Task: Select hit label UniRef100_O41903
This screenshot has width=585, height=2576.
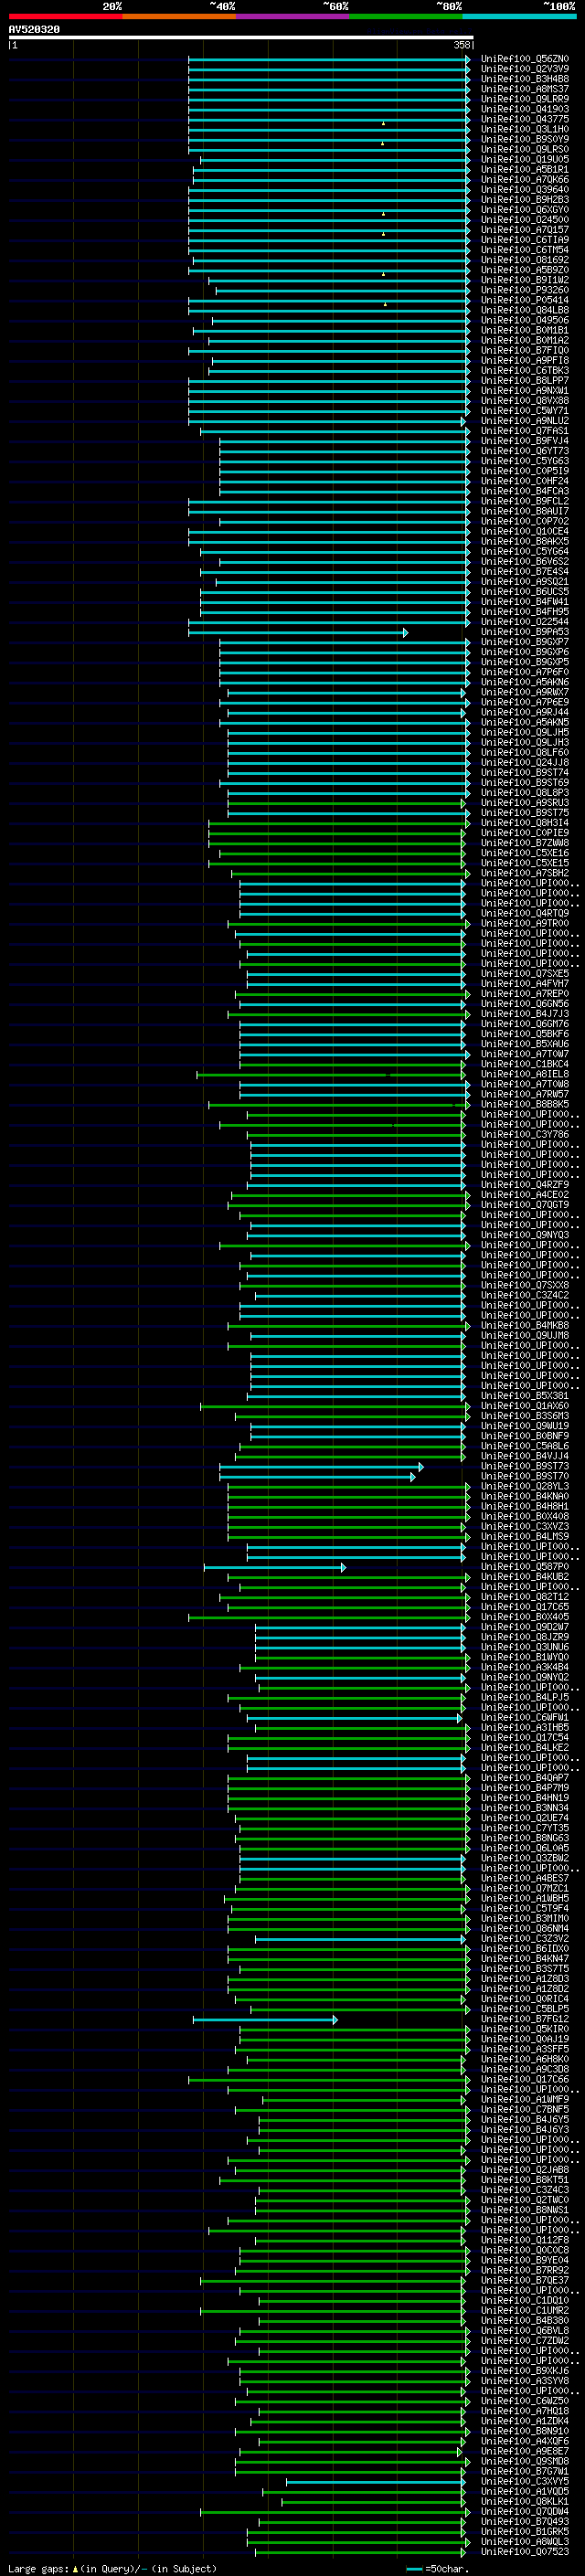Action: [x=525, y=109]
